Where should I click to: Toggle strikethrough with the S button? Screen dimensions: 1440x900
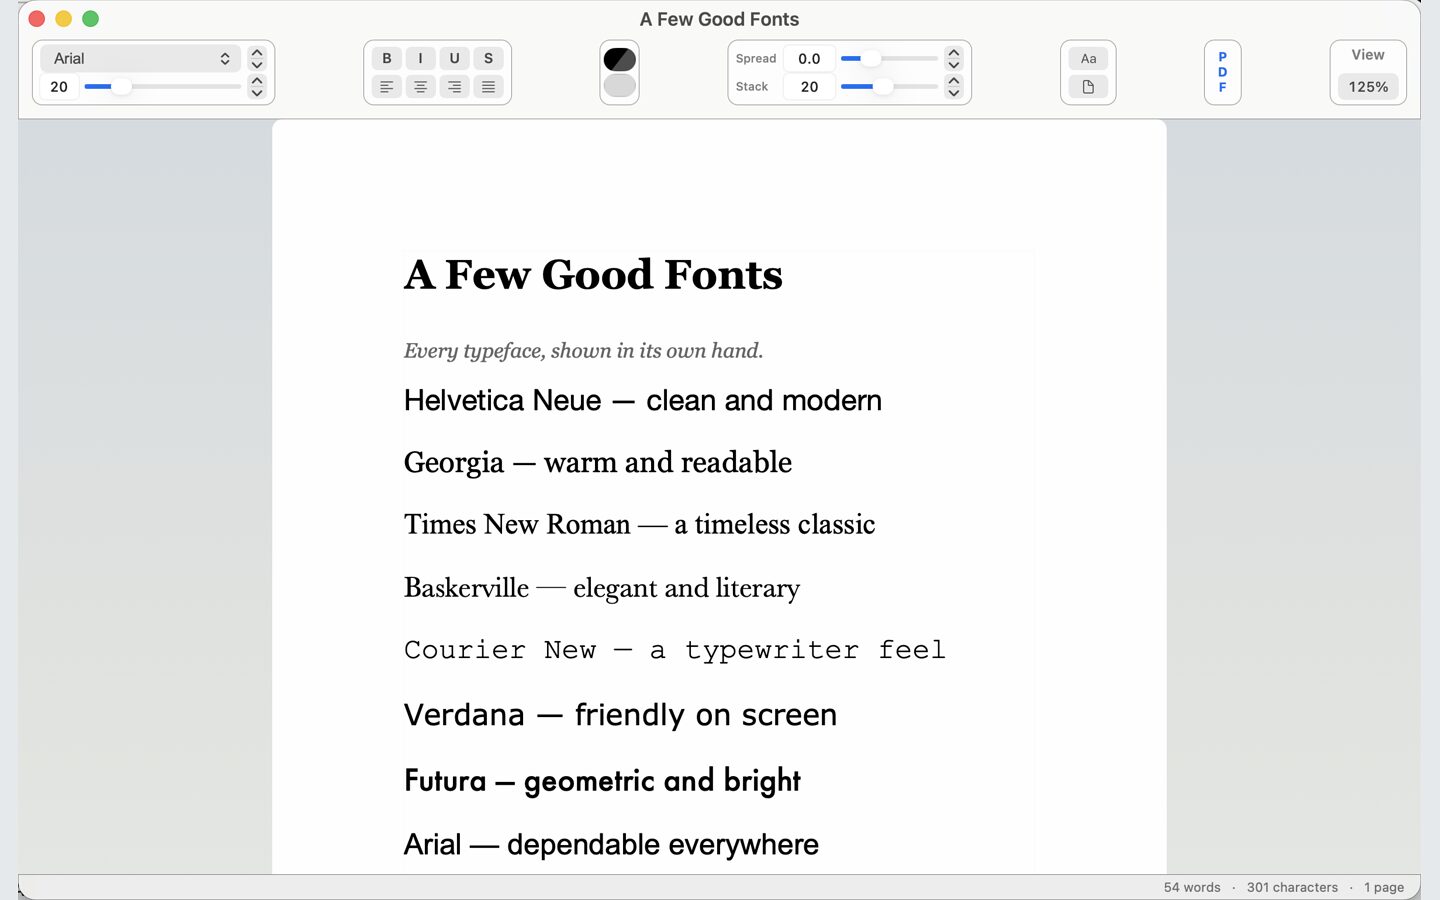[x=488, y=58]
